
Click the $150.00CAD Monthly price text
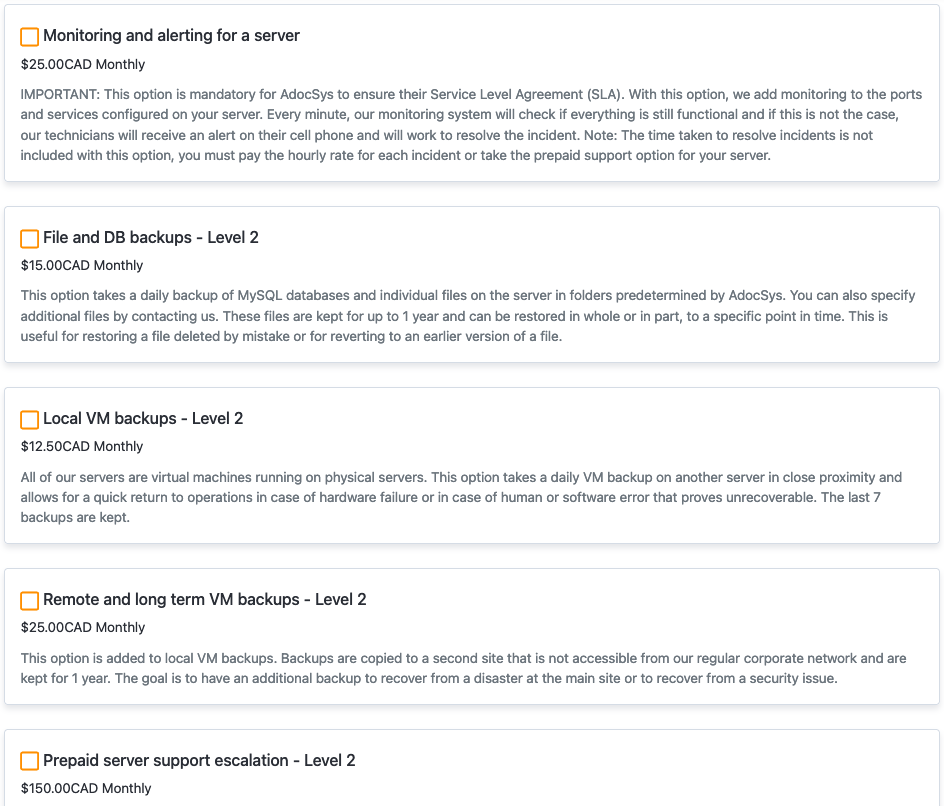point(86,789)
